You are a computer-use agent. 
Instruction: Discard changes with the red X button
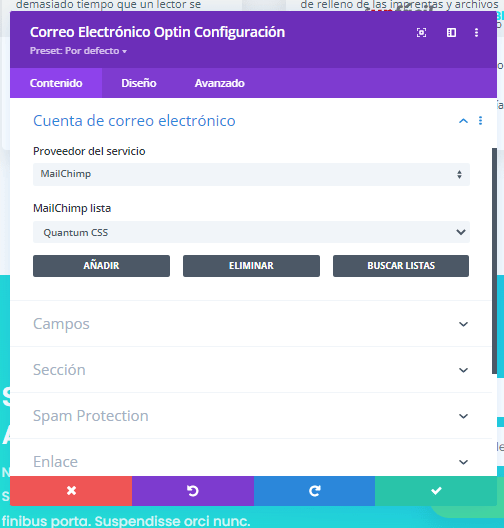71,491
